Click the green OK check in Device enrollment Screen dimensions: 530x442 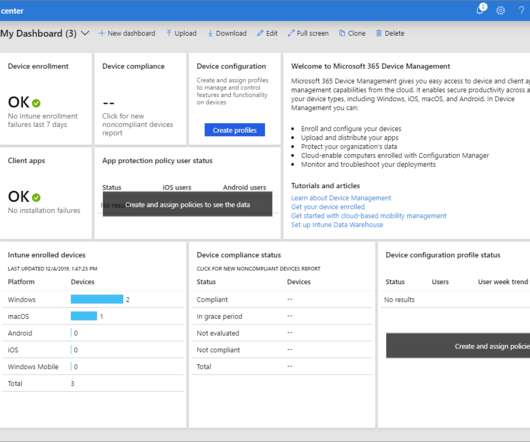[36, 103]
